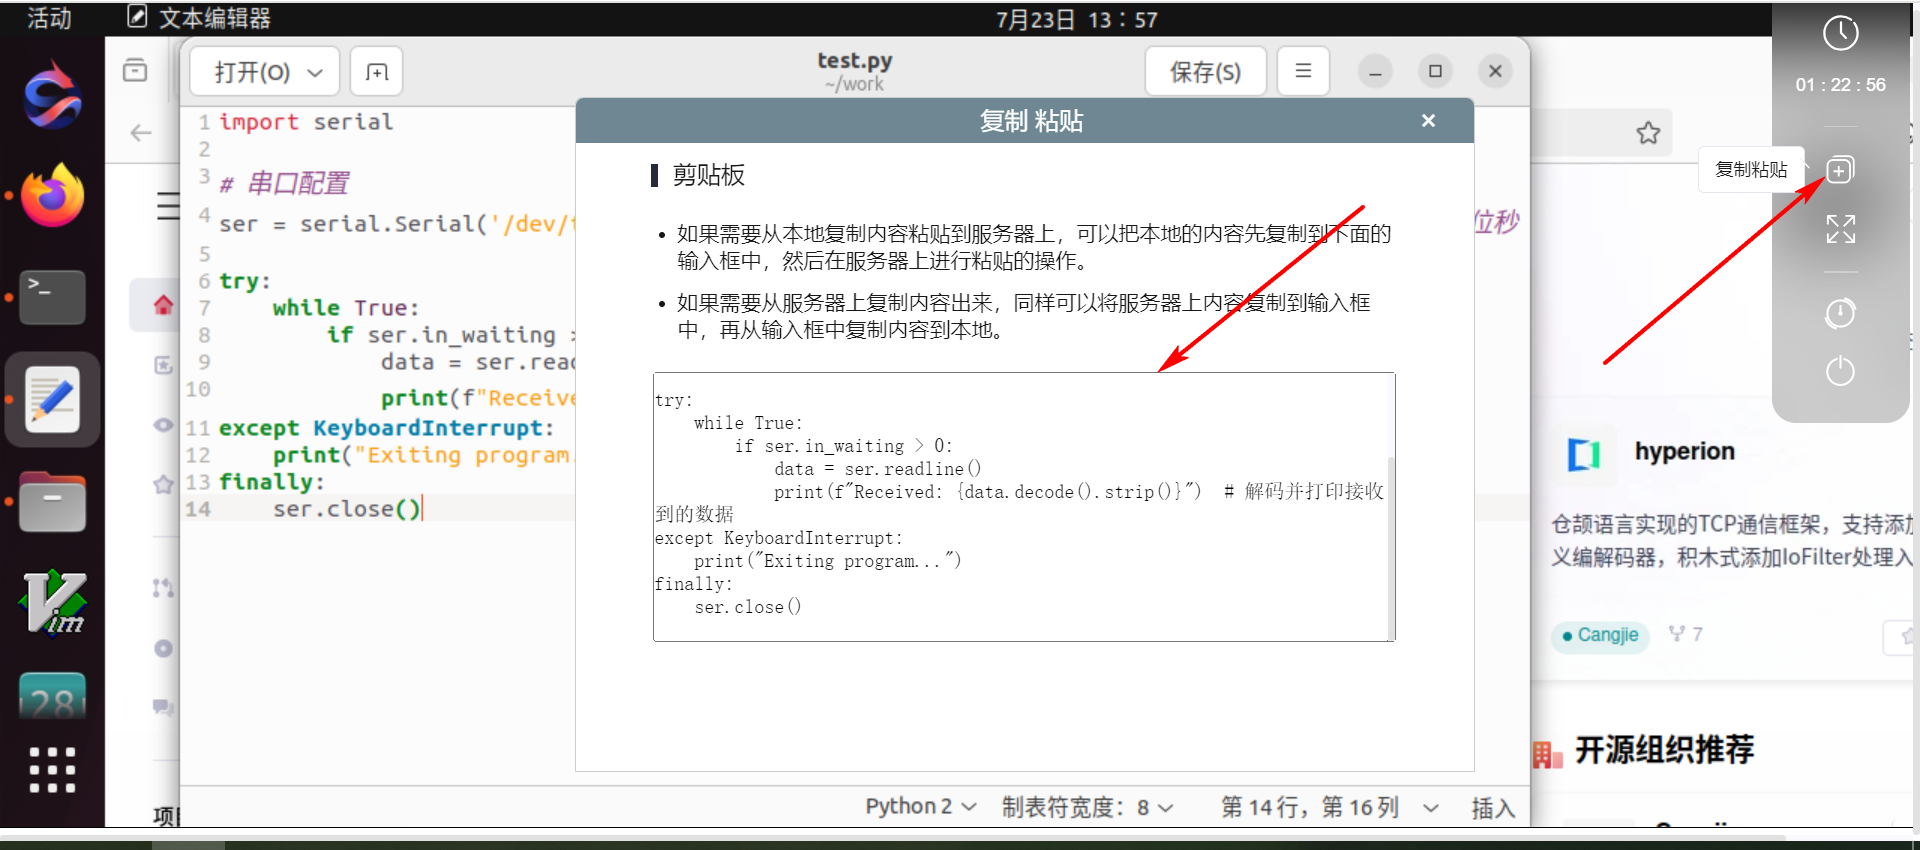Image resolution: width=1920 pixels, height=850 pixels.
Task: Click the browser tabs icon at top left
Action: 135,70
